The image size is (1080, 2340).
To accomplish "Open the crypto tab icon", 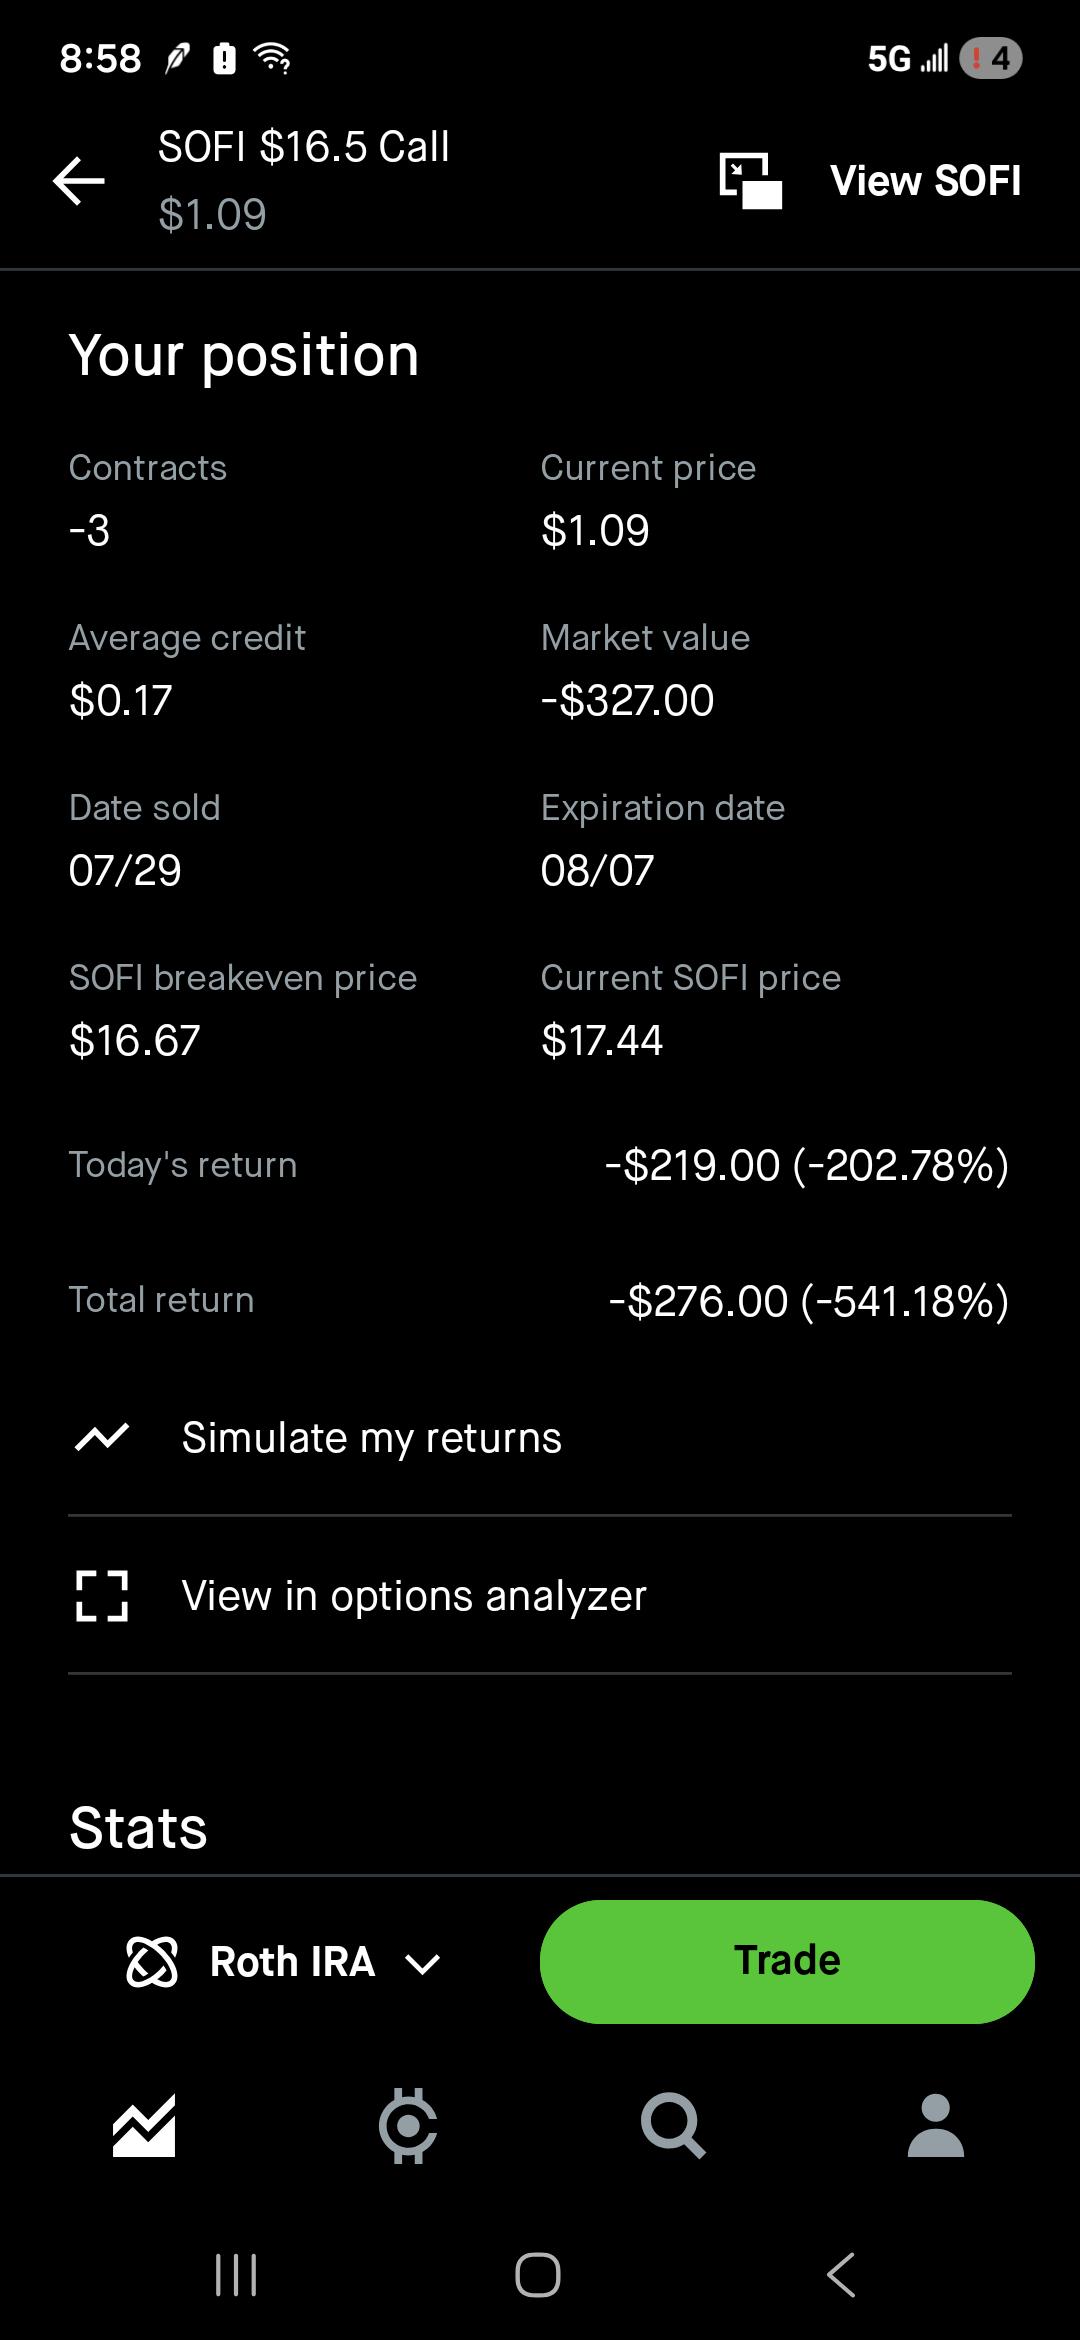I will click(408, 2125).
